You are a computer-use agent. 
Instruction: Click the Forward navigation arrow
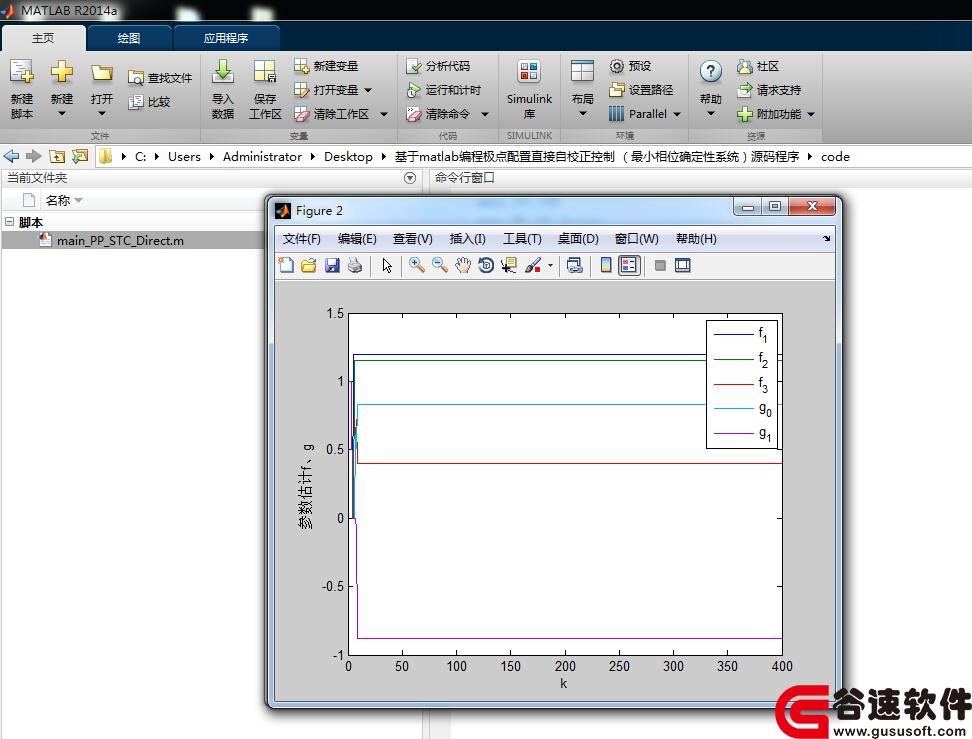click(x=33, y=156)
